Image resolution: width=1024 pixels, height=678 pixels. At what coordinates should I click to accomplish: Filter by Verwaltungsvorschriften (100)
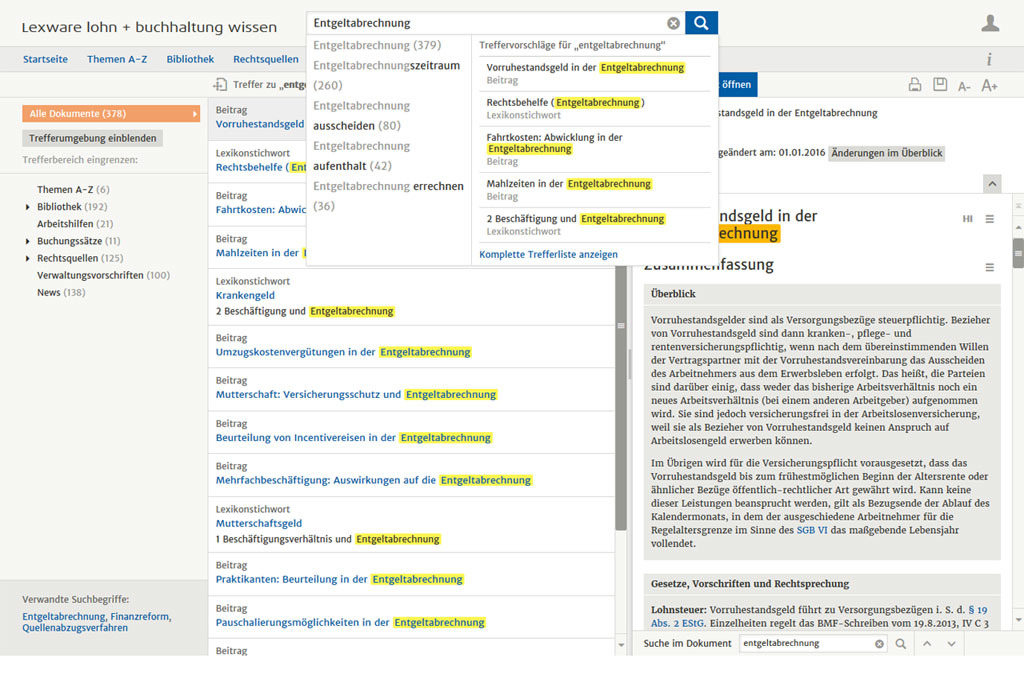point(103,276)
